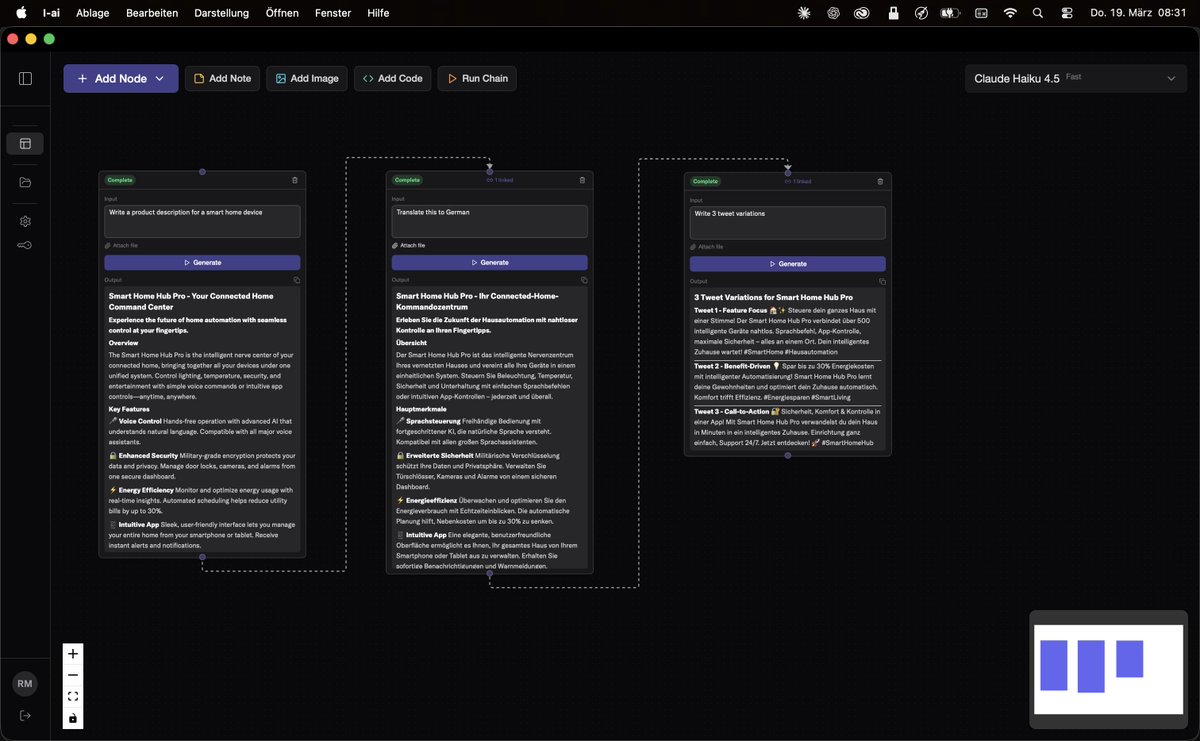Click the 'Write 3 tweet variations' input field
This screenshot has height=741, width=1200.
[788, 223]
